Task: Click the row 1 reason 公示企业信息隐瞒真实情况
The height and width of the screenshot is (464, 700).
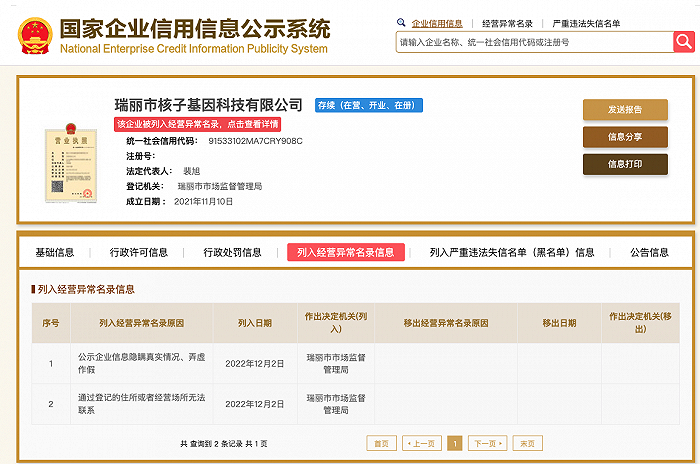Action: click(x=142, y=363)
